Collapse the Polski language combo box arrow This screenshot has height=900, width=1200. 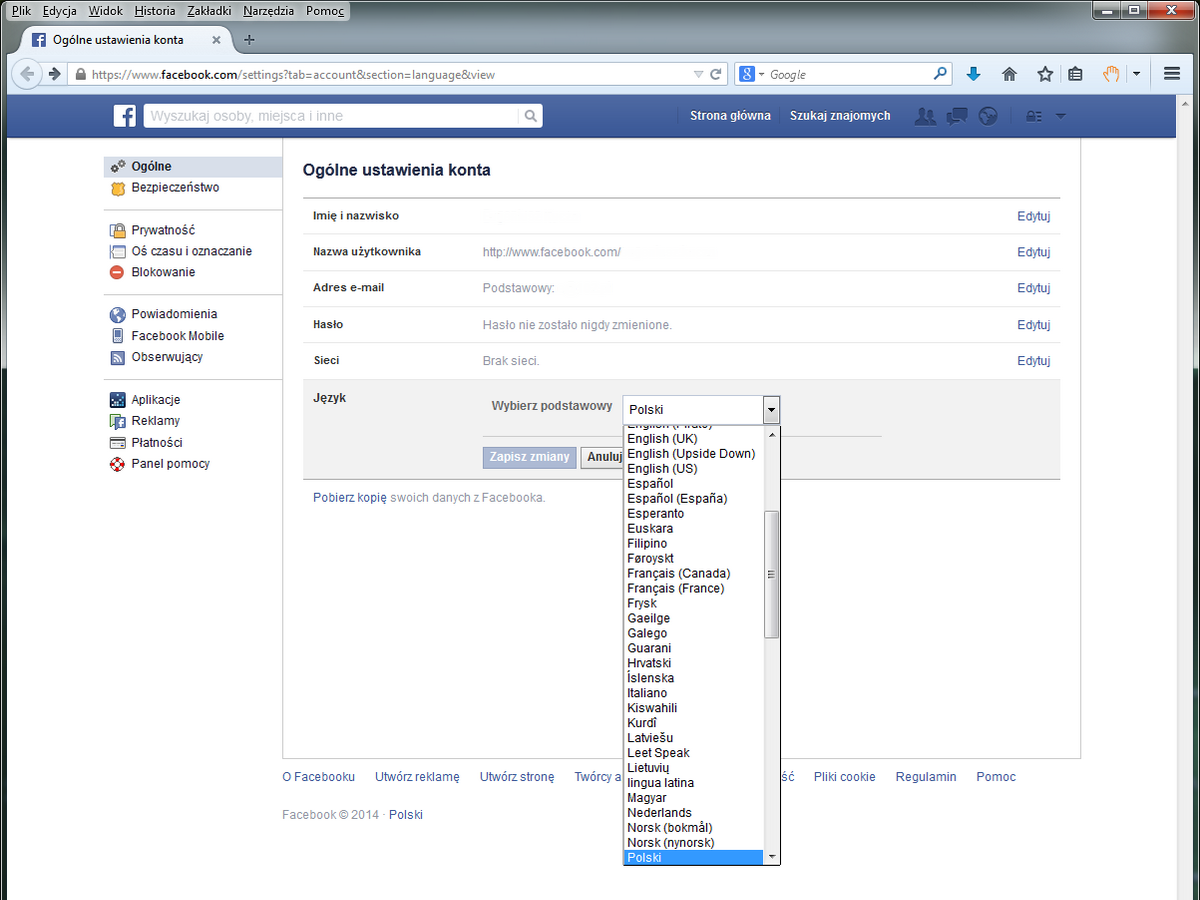pos(771,410)
